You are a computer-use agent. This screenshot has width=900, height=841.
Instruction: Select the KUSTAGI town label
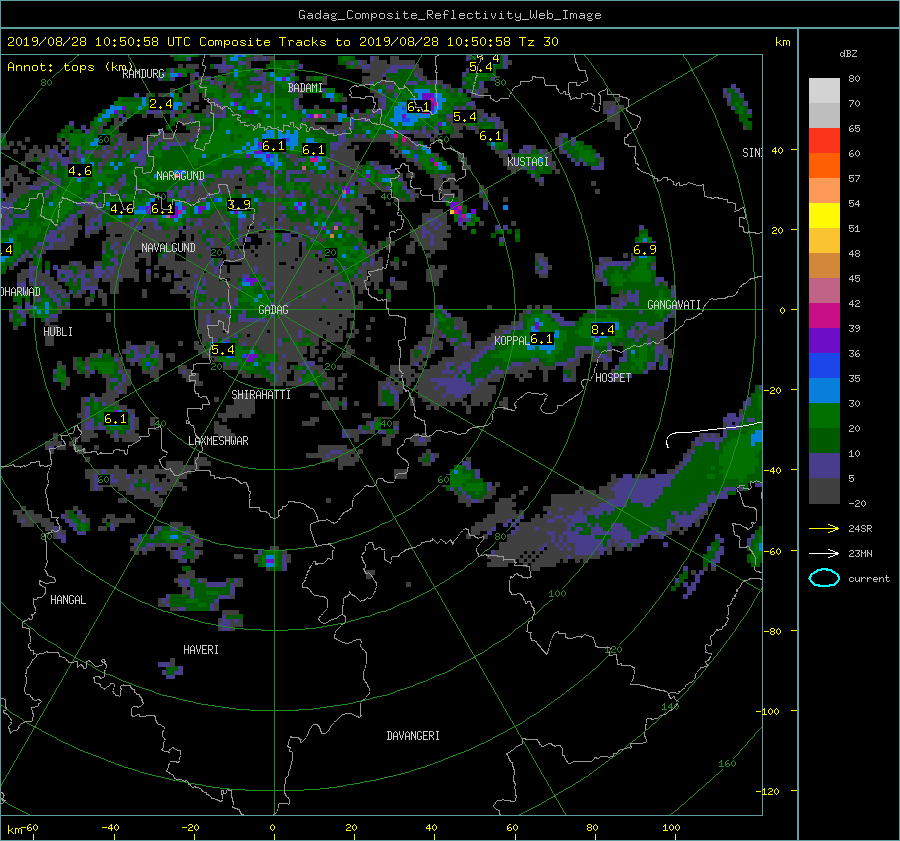tap(527, 162)
